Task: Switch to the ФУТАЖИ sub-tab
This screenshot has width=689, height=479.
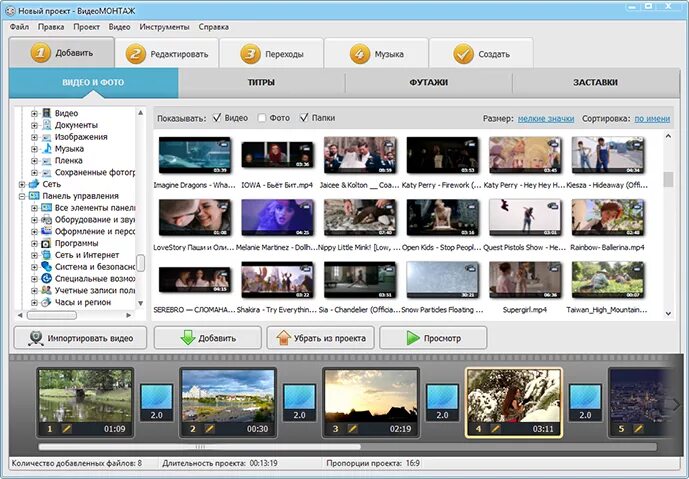Action: coord(428,83)
